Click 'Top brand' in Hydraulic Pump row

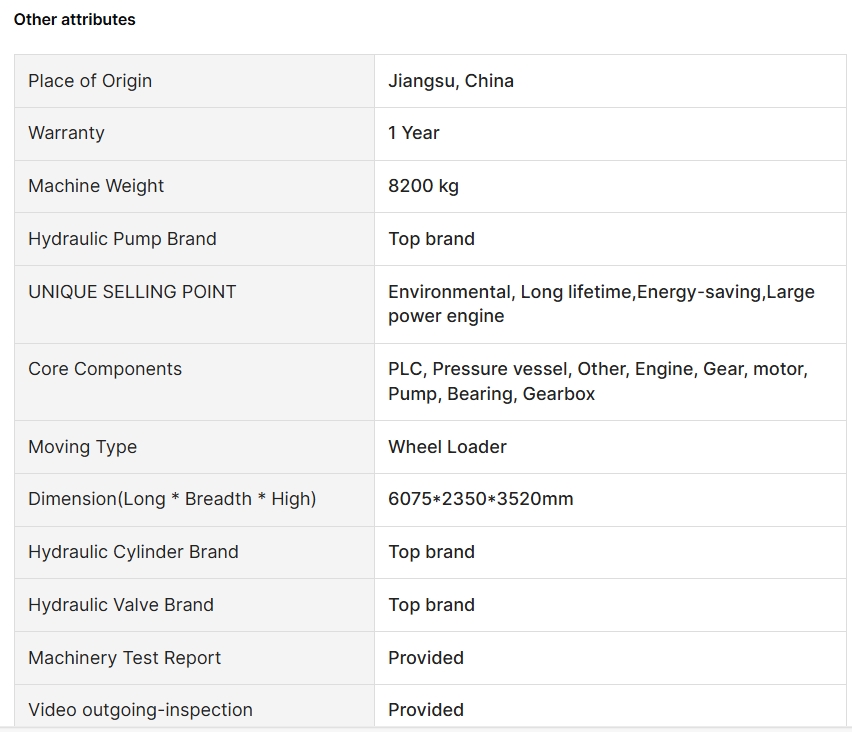[x=432, y=239]
